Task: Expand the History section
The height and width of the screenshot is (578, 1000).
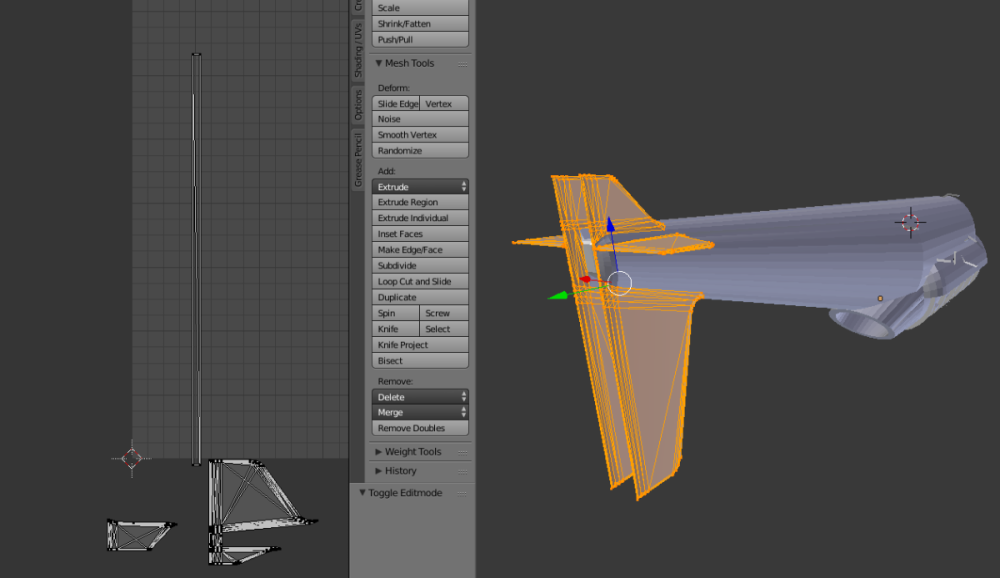Action: click(405, 470)
